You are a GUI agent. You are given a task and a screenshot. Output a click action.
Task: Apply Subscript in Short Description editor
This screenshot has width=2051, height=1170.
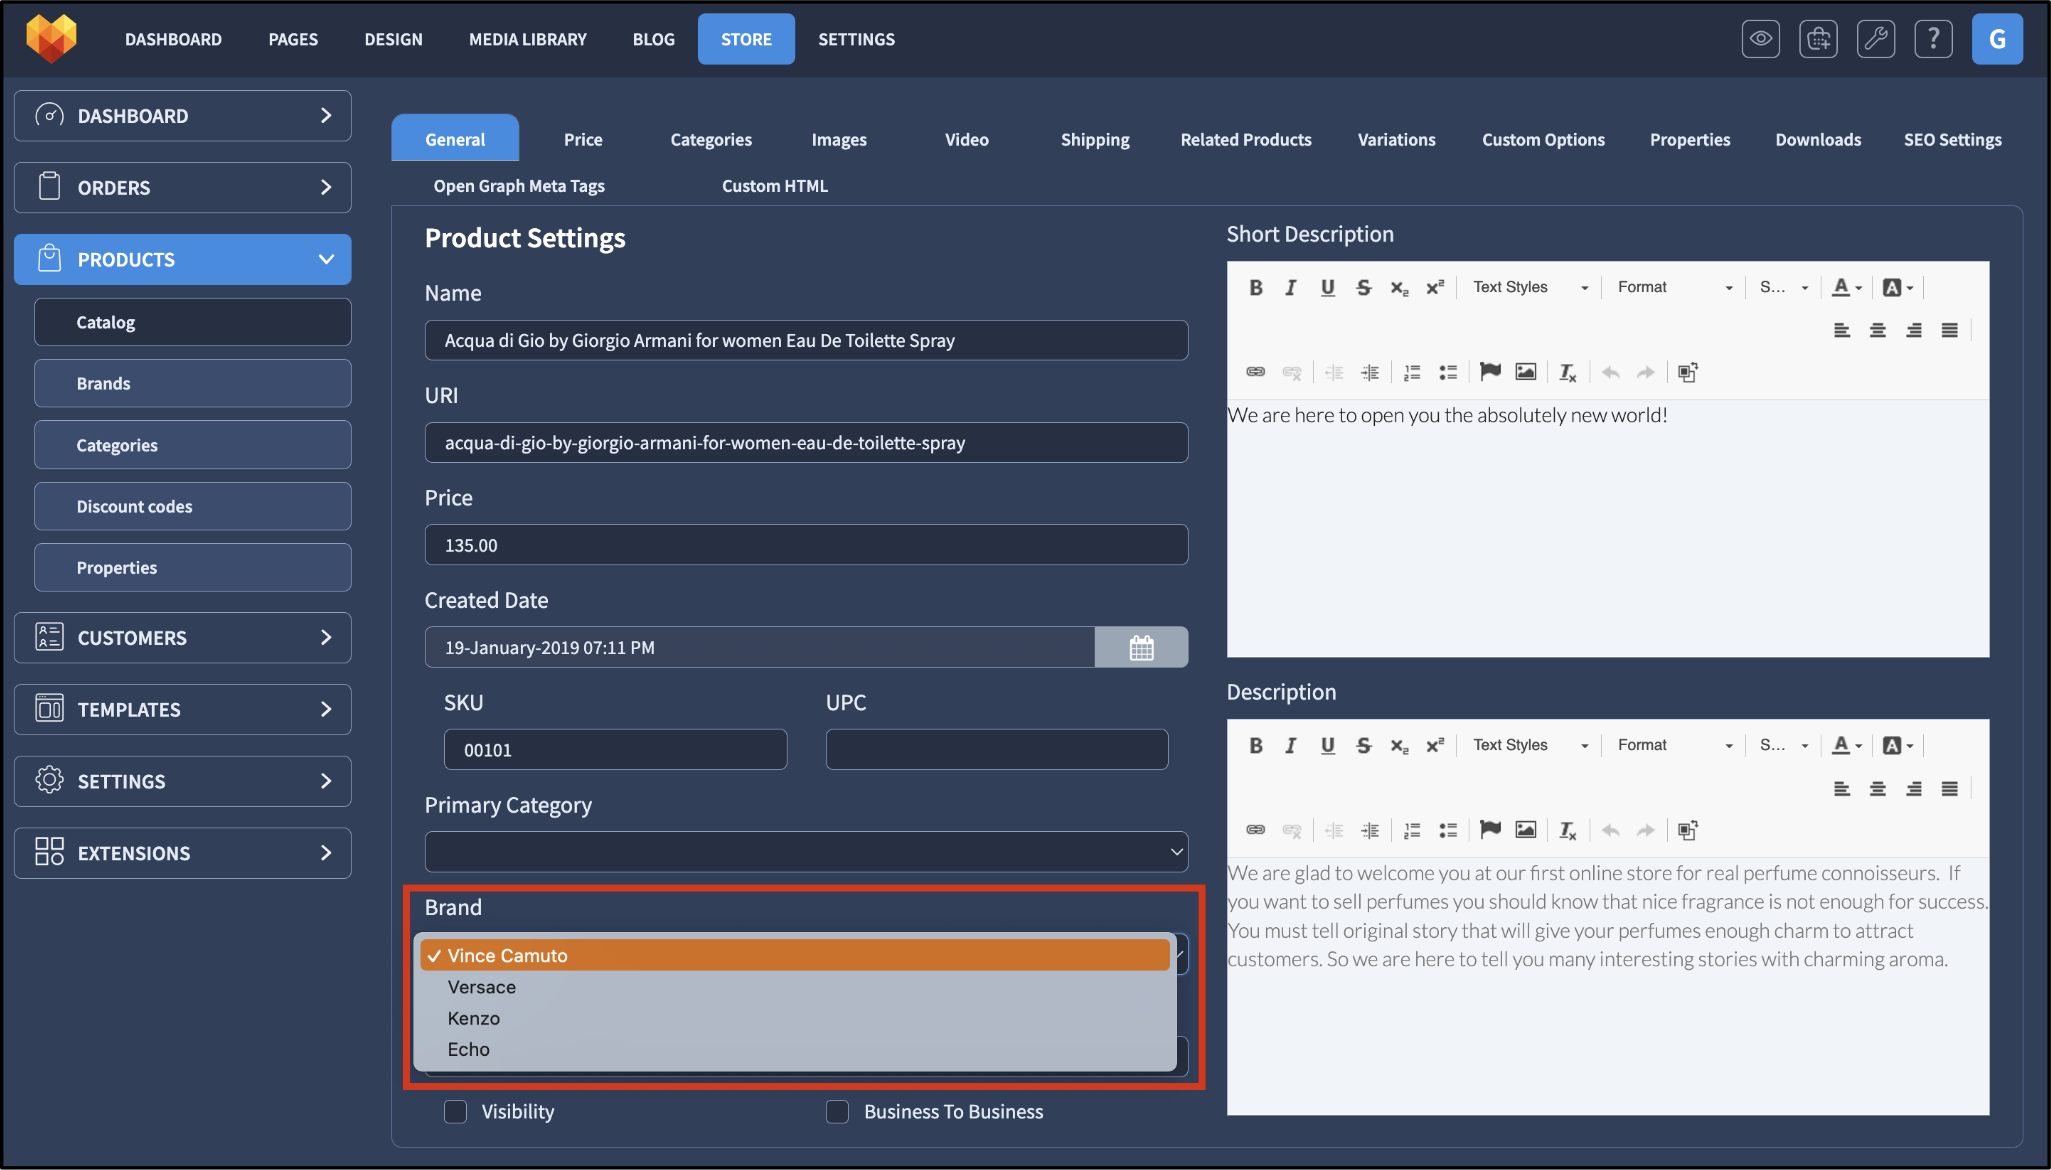(1399, 288)
